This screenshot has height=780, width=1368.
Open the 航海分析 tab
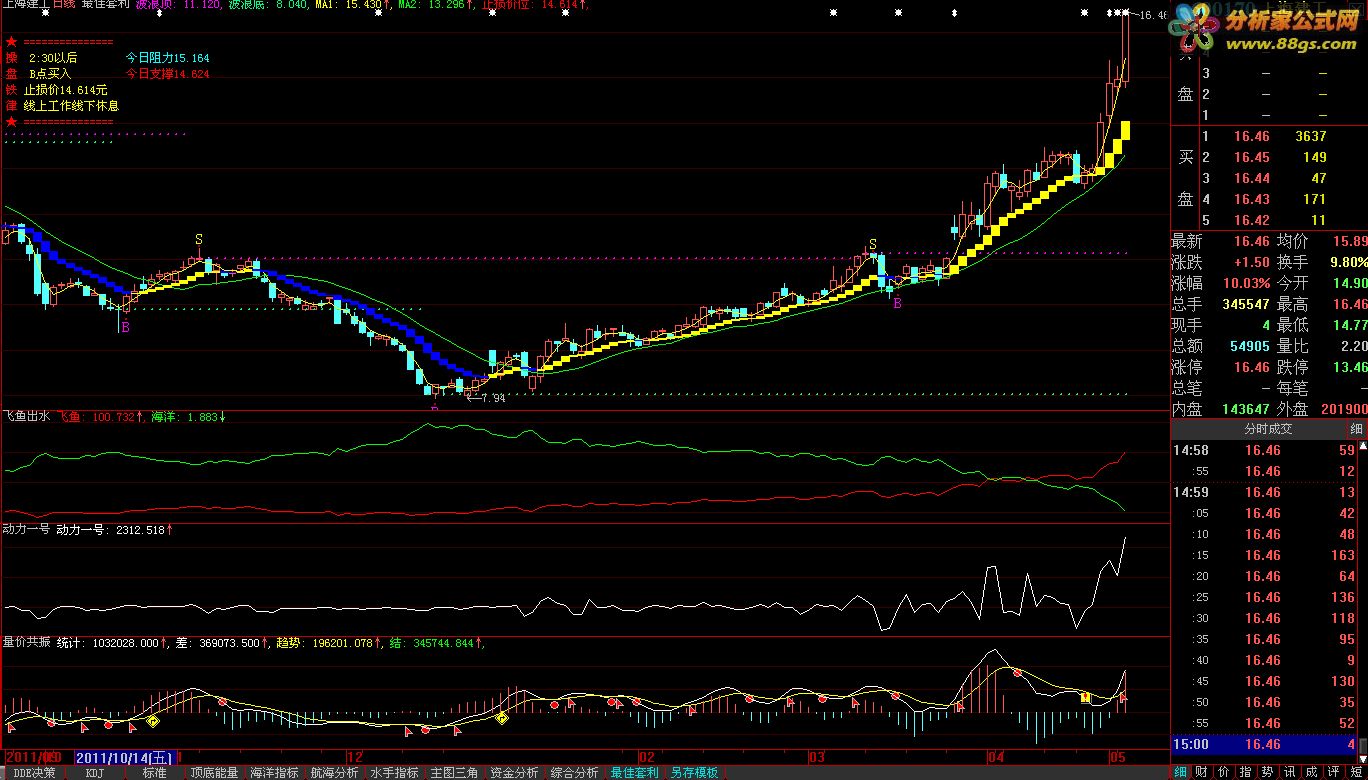click(x=334, y=773)
